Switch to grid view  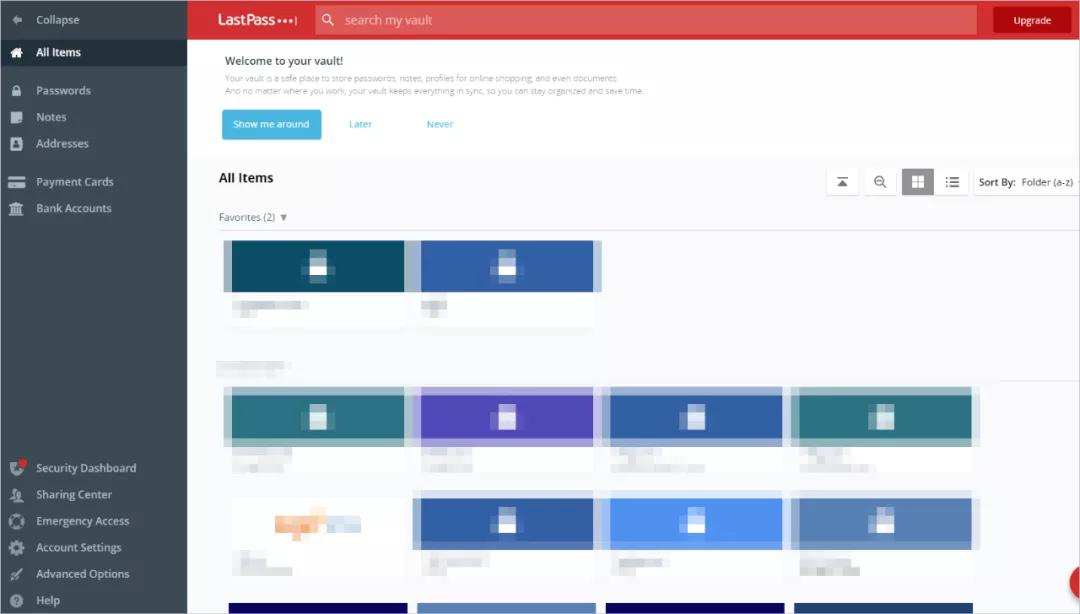917,182
